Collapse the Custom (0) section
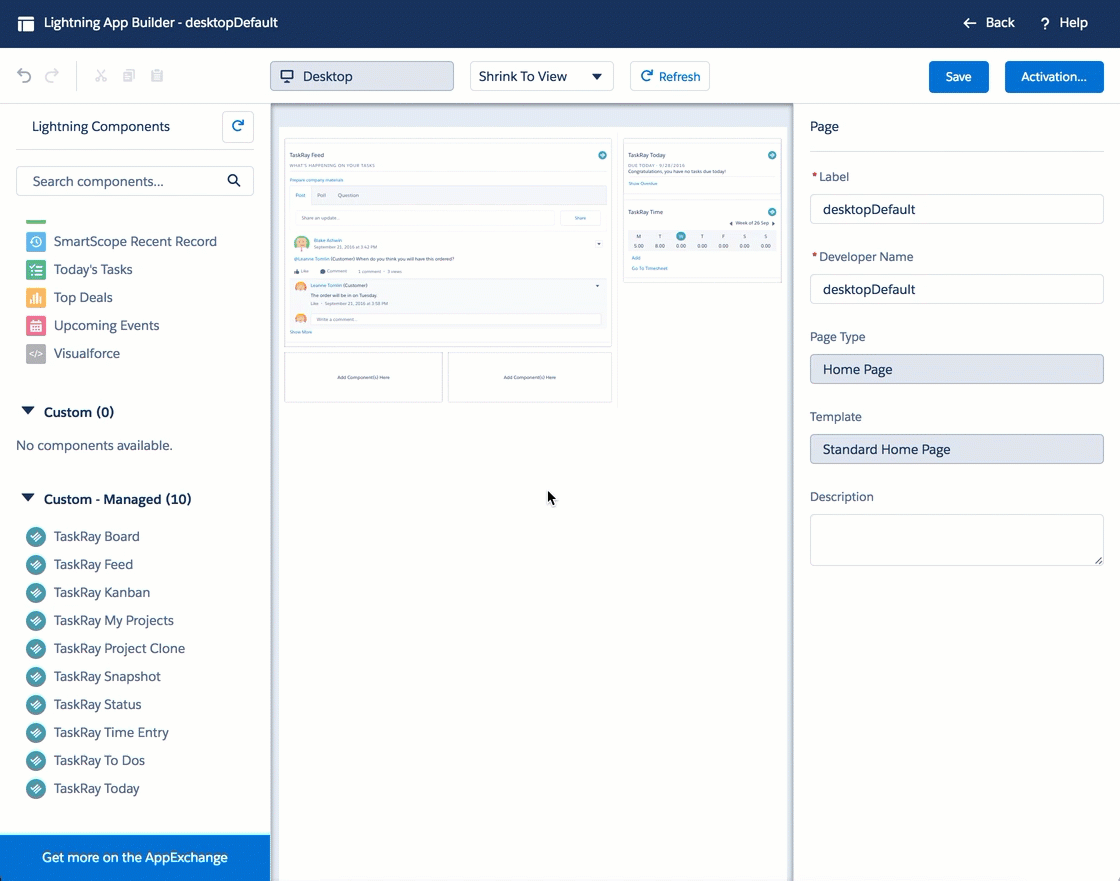The height and width of the screenshot is (881, 1120). point(28,412)
